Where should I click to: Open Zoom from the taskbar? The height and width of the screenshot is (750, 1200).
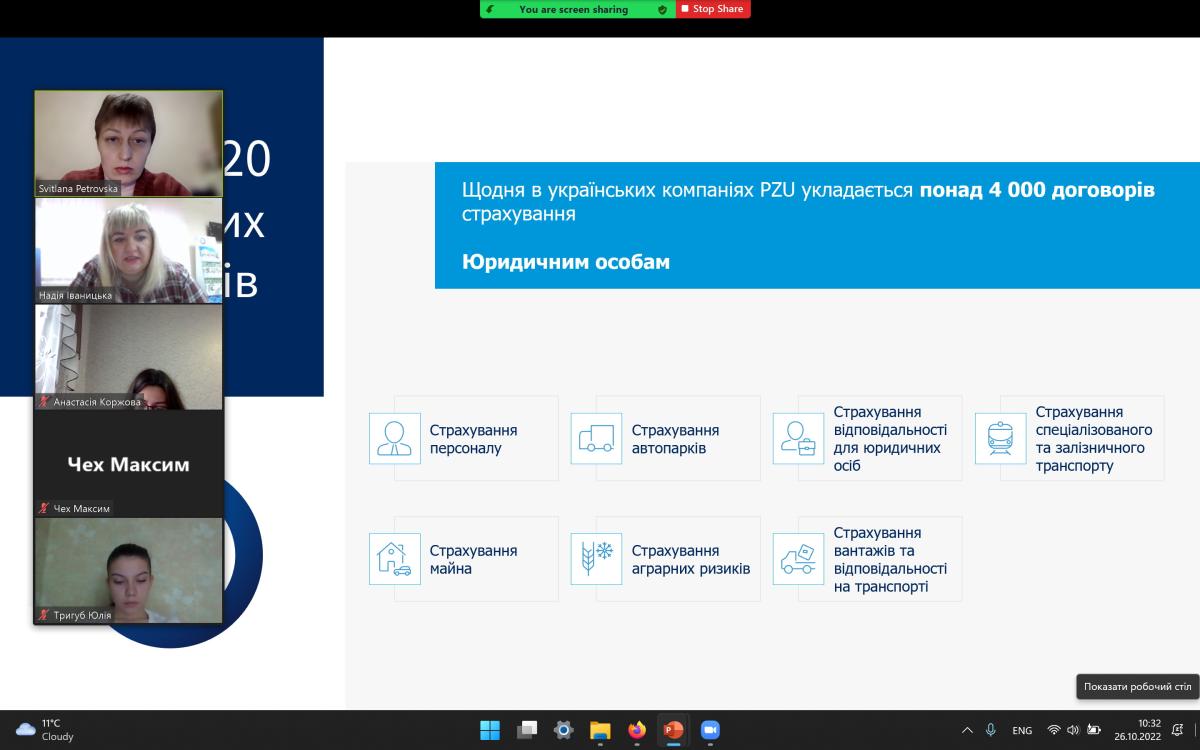[x=710, y=730]
